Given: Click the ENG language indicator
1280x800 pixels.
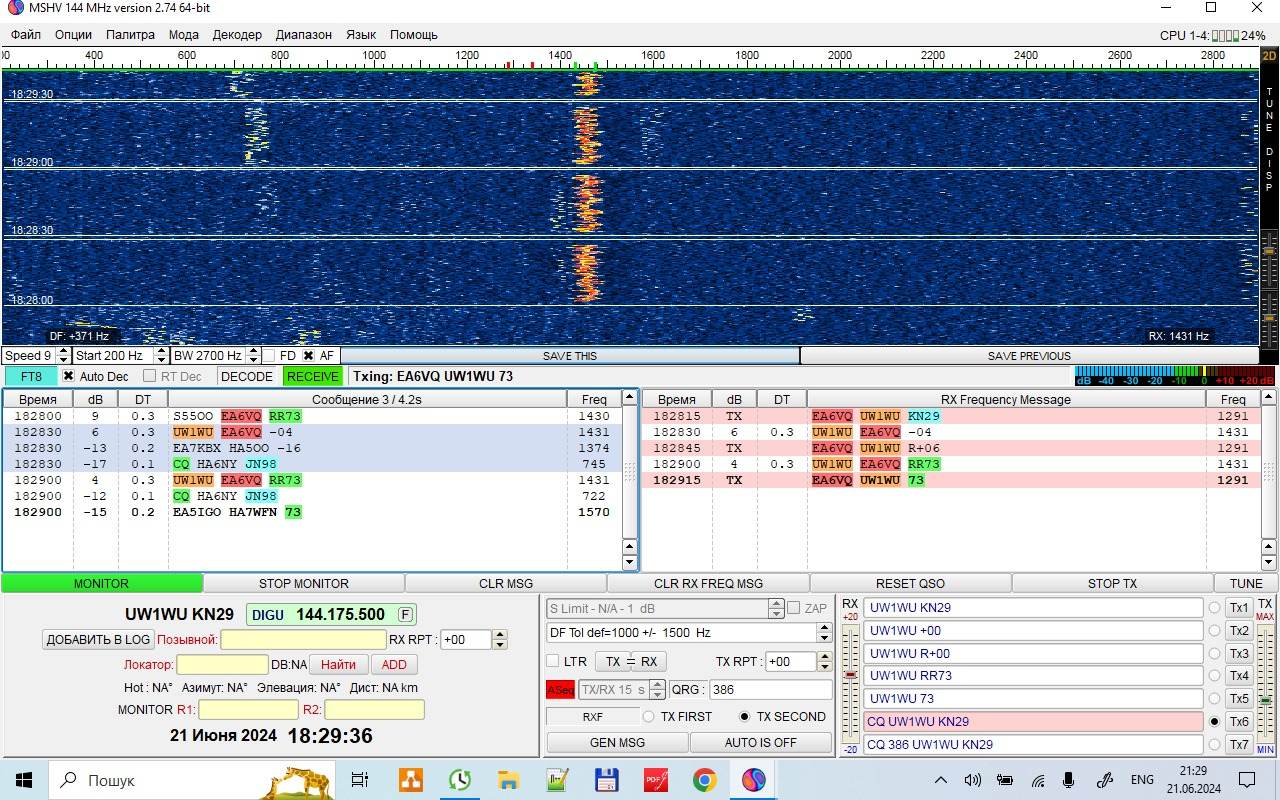Looking at the screenshot, I should 1142,780.
